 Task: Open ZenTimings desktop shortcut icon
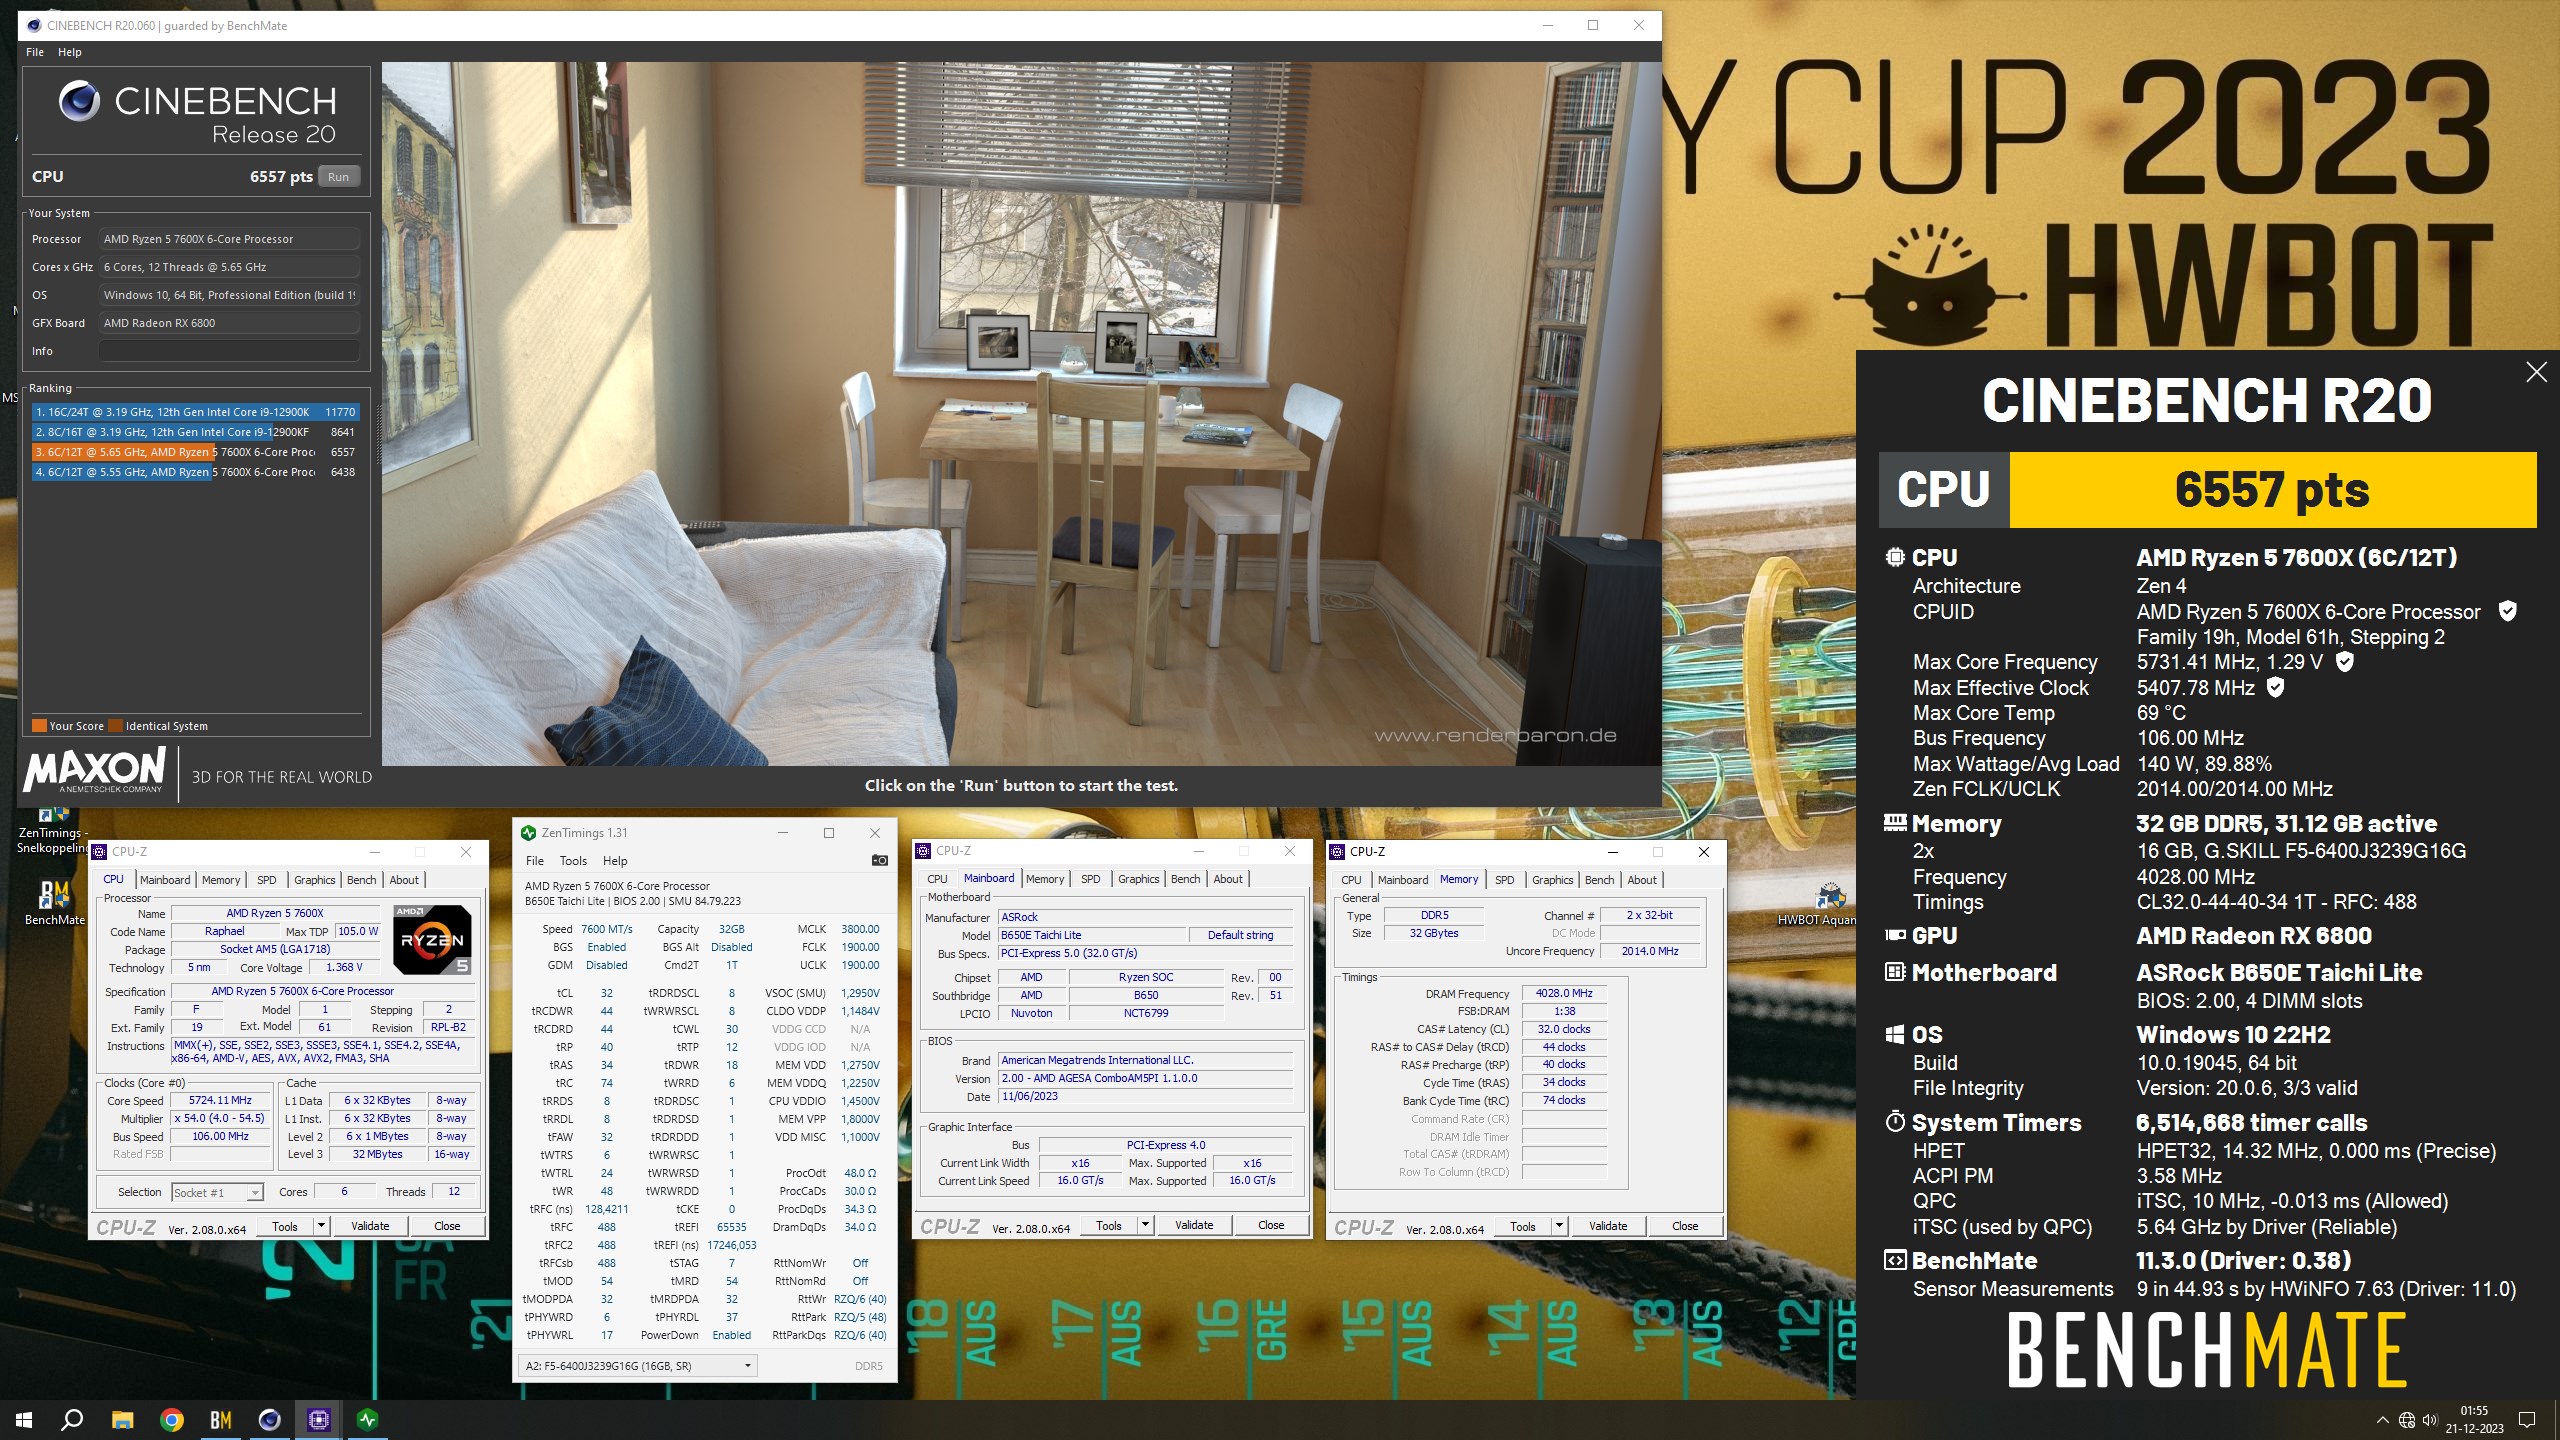click(x=52, y=832)
